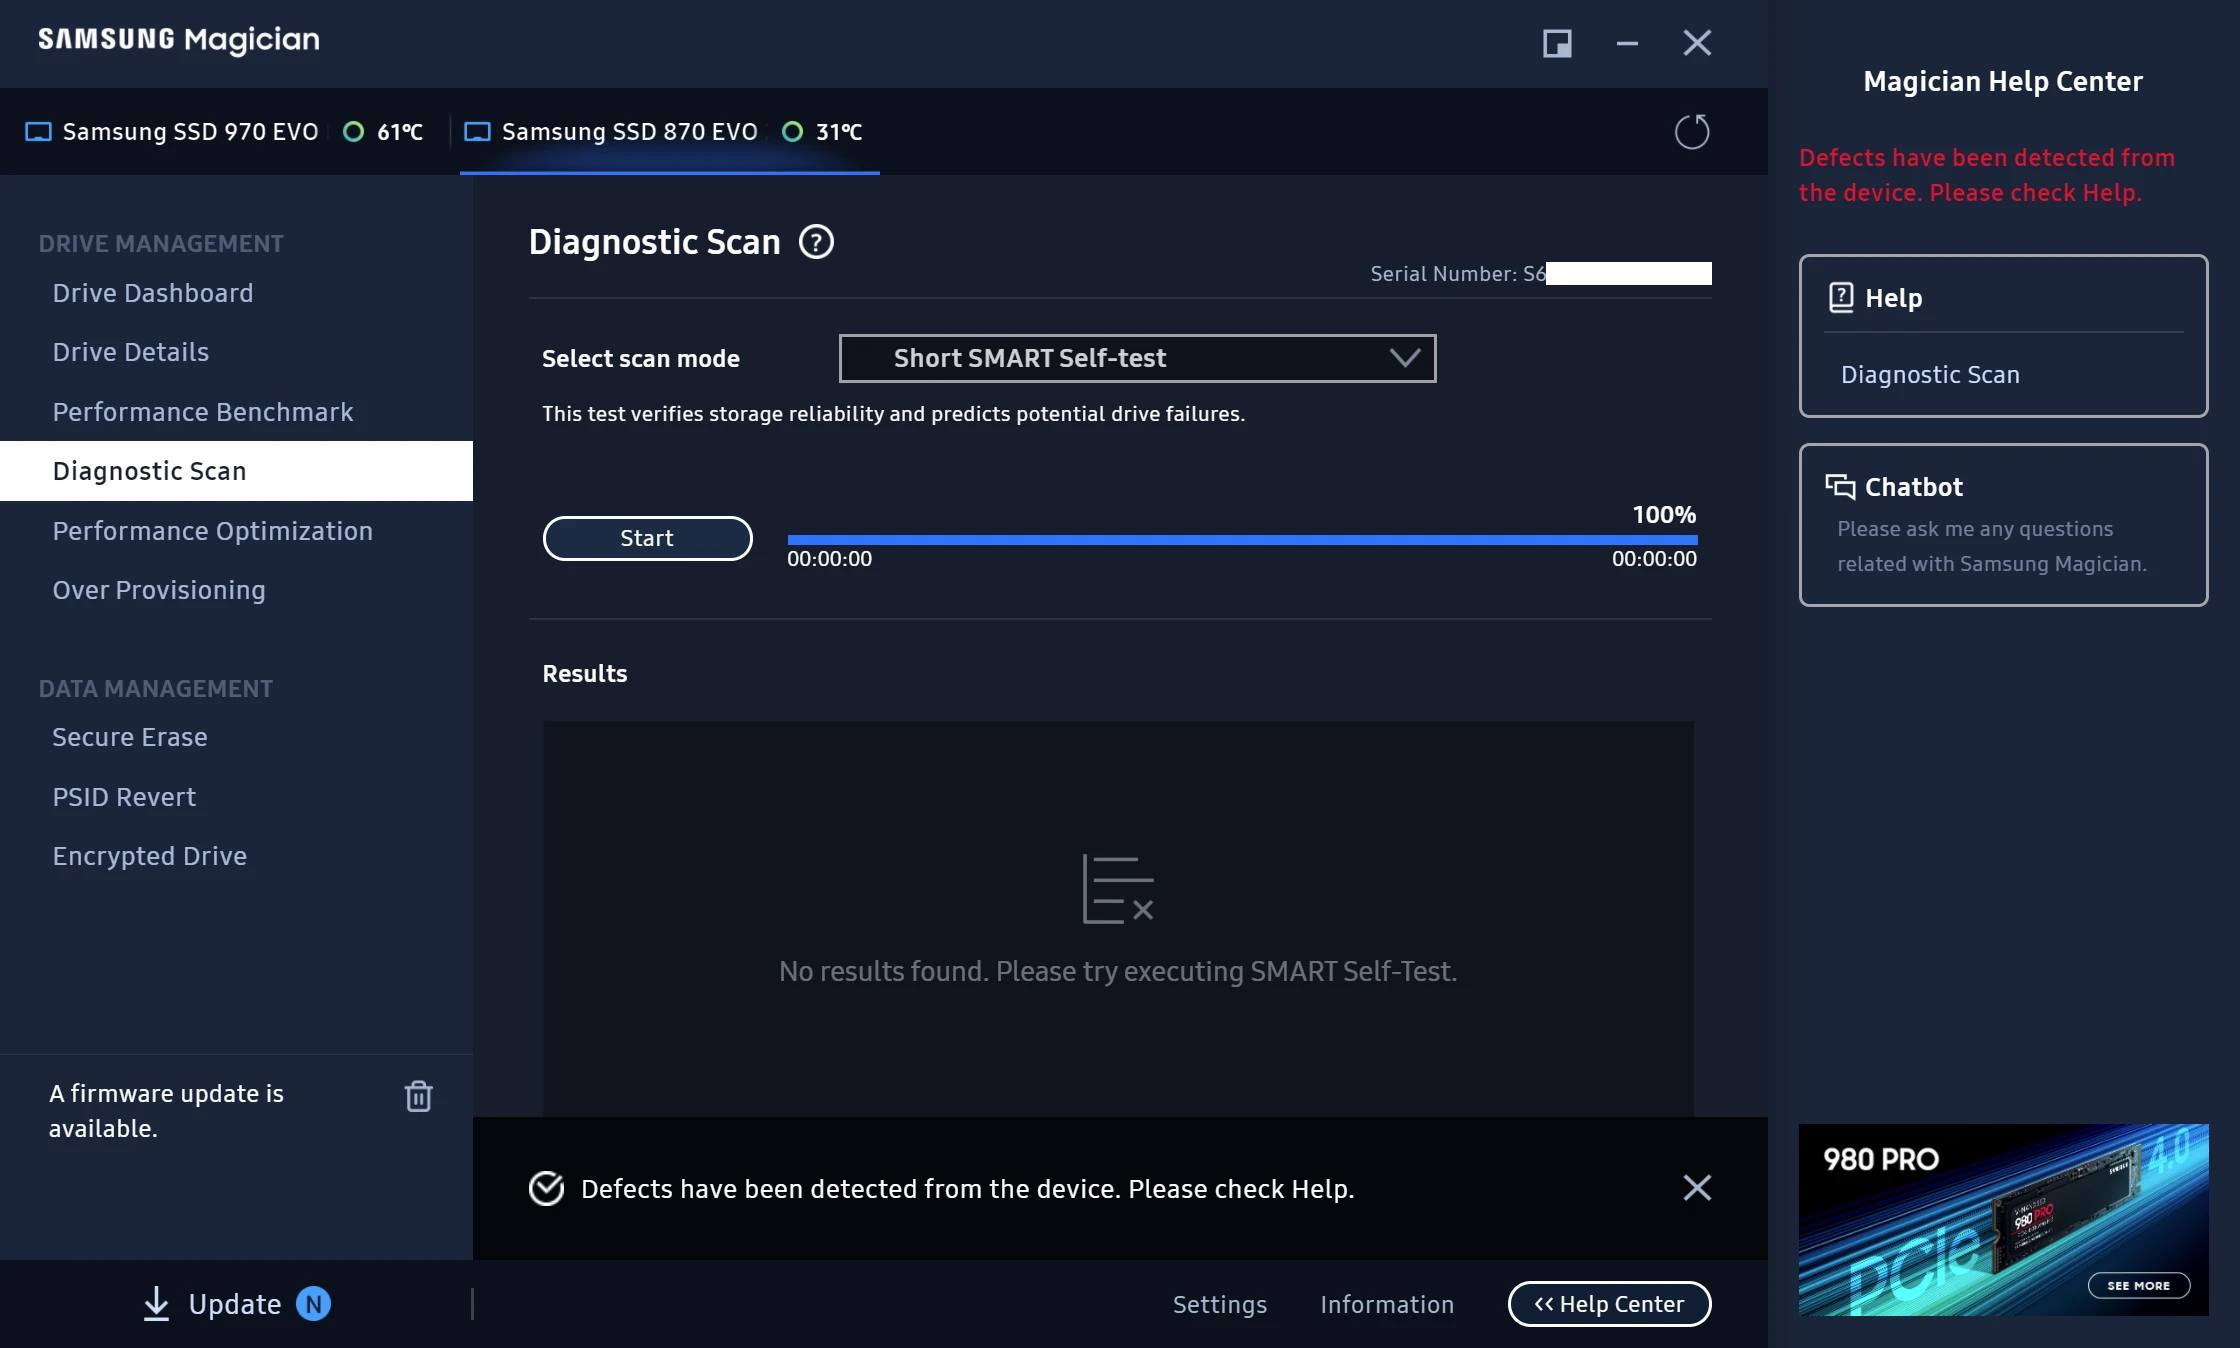Select the 970 EVO temperature status indicator

point(353,131)
